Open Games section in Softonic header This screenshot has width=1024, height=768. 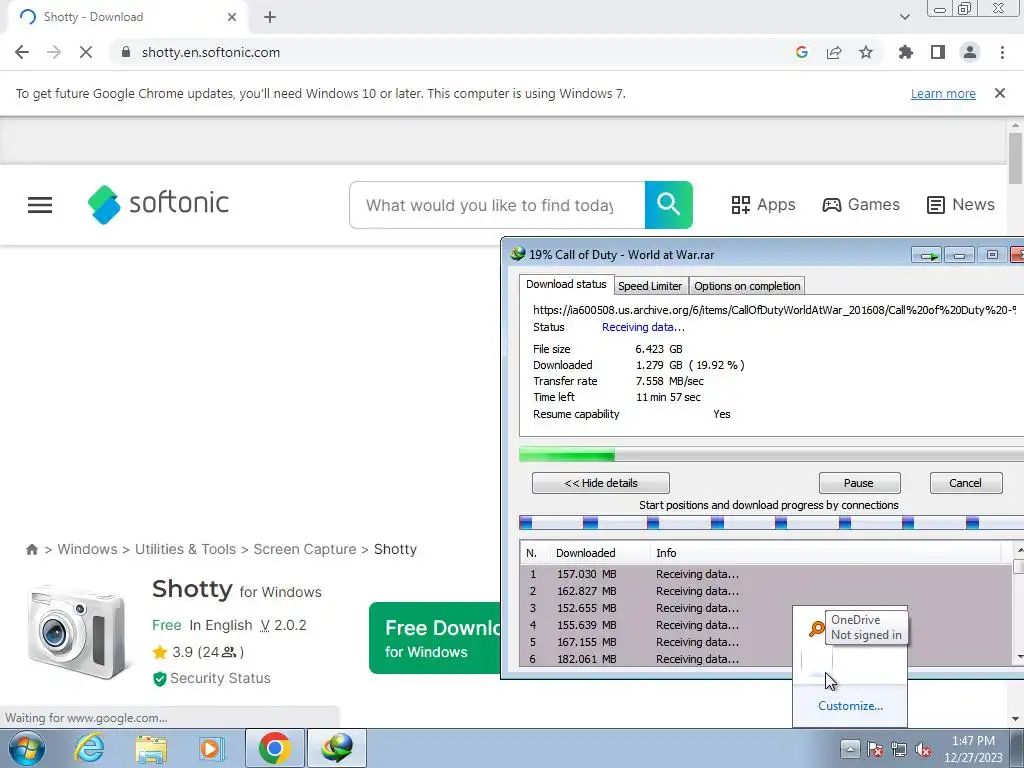[861, 205]
